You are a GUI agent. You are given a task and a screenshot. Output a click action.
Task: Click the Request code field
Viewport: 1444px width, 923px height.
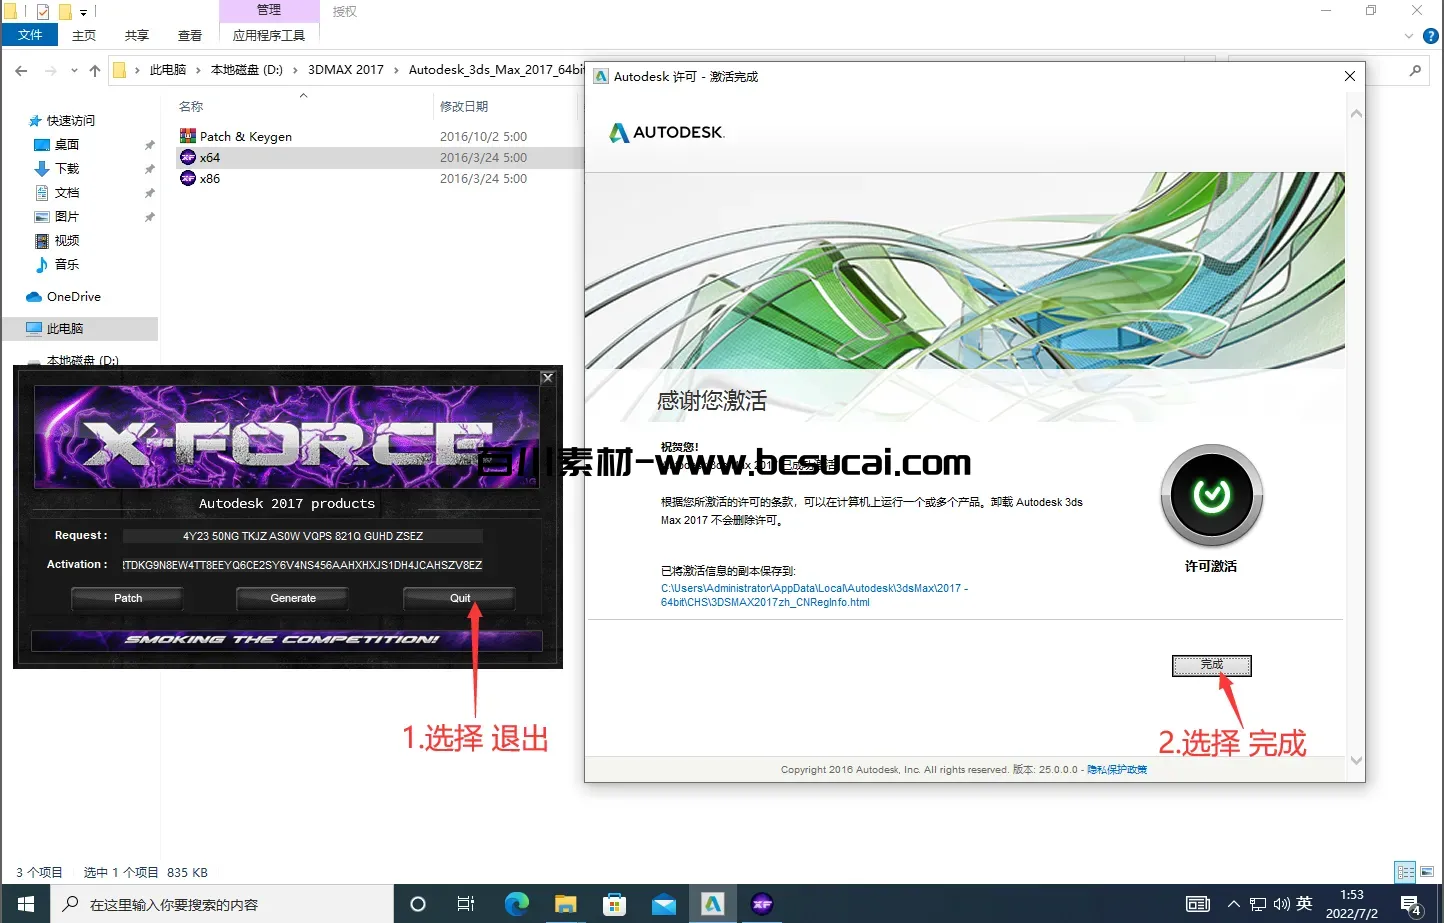point(302,536)
